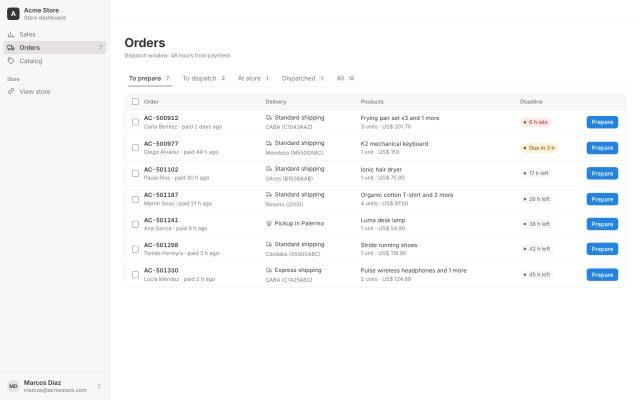This screenshot has width=640, height=400.
Task: Click the 38 h left deadline badge
Action: click(536, 224)
